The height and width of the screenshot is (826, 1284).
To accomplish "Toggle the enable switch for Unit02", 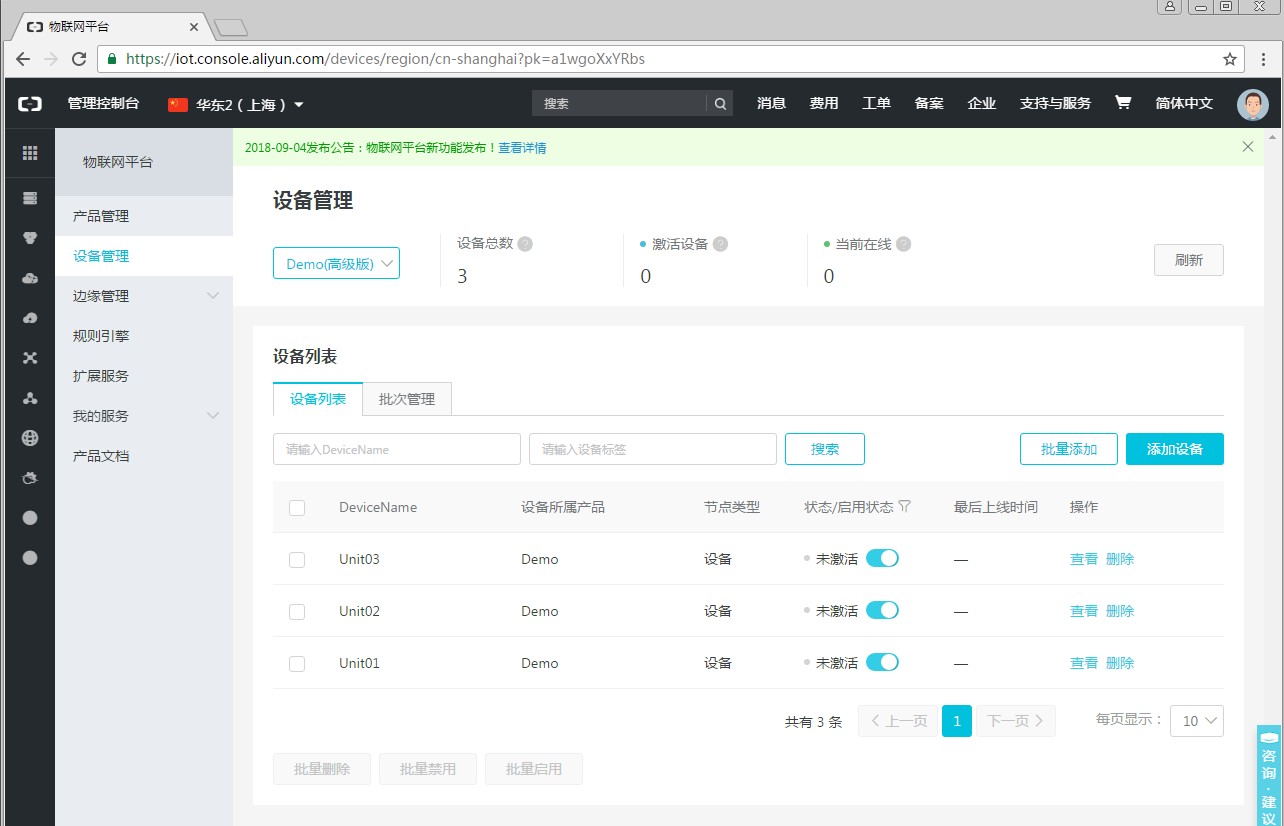I will click(882, 610).
